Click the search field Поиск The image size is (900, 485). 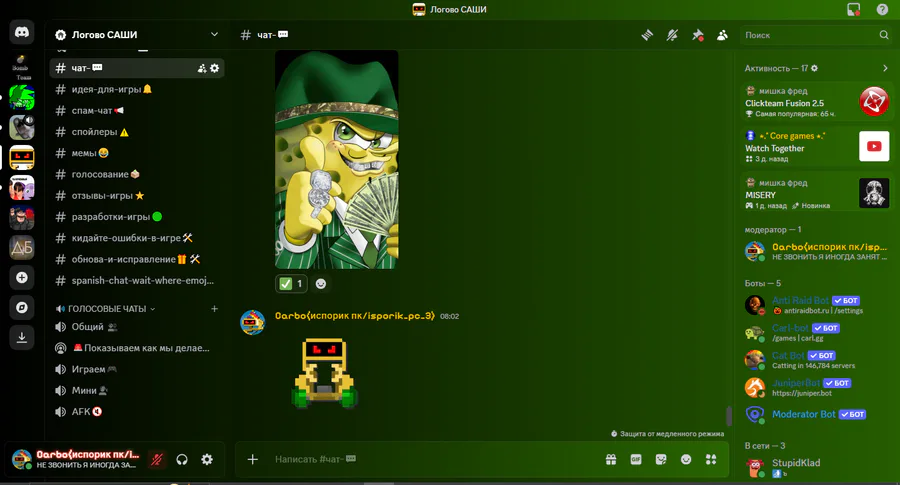point(816,35)
